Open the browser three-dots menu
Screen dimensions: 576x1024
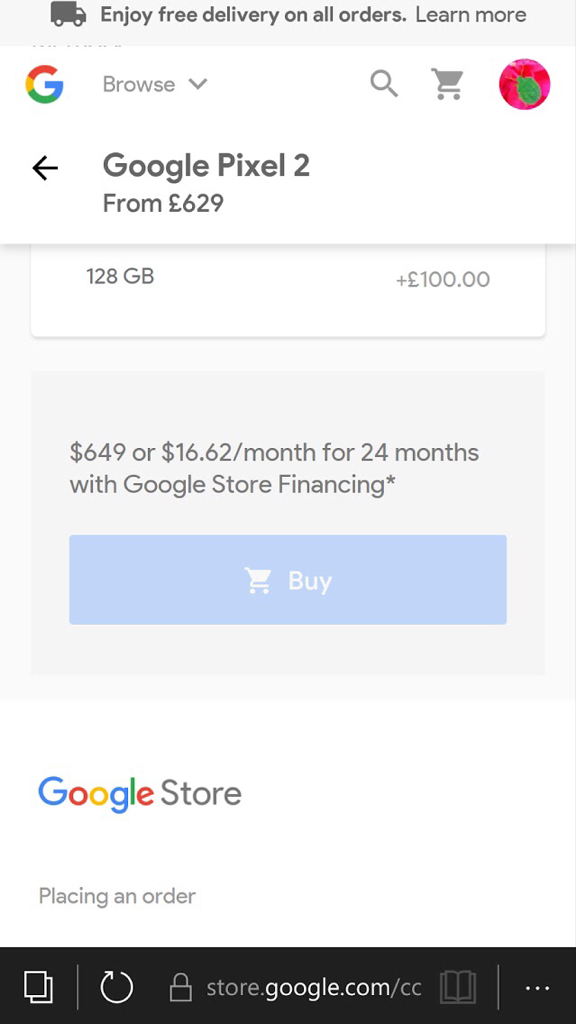[537, 988]
